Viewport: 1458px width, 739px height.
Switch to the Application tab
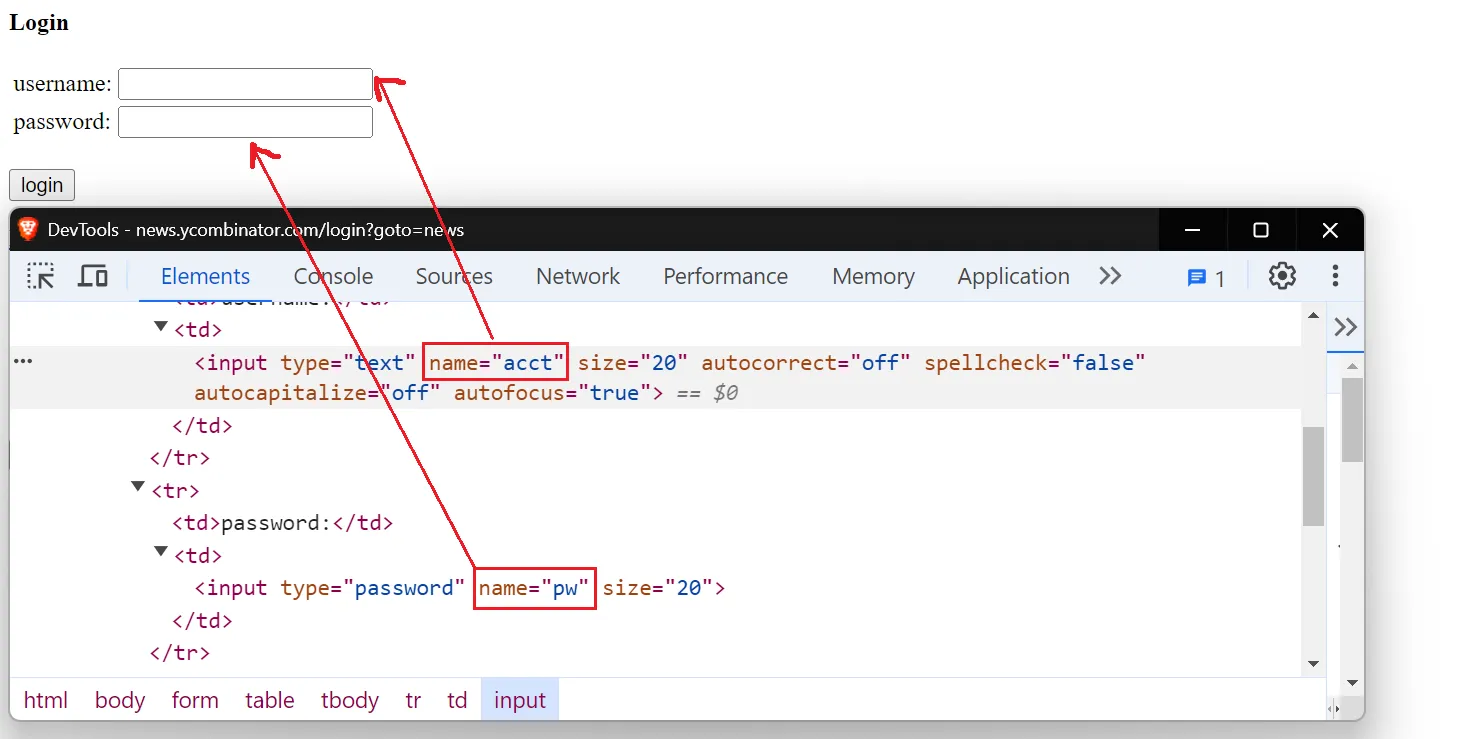(x=1013, y=277)
